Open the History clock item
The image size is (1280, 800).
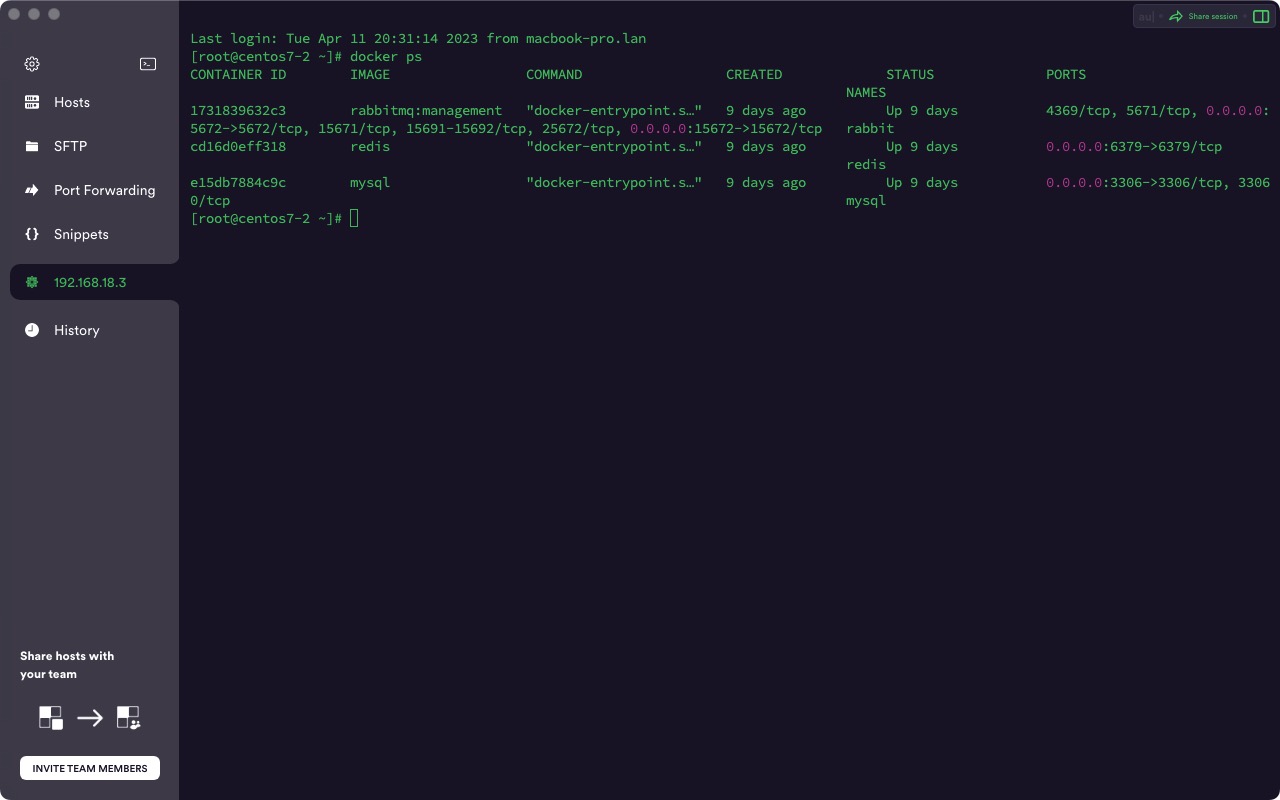[32, 330]
